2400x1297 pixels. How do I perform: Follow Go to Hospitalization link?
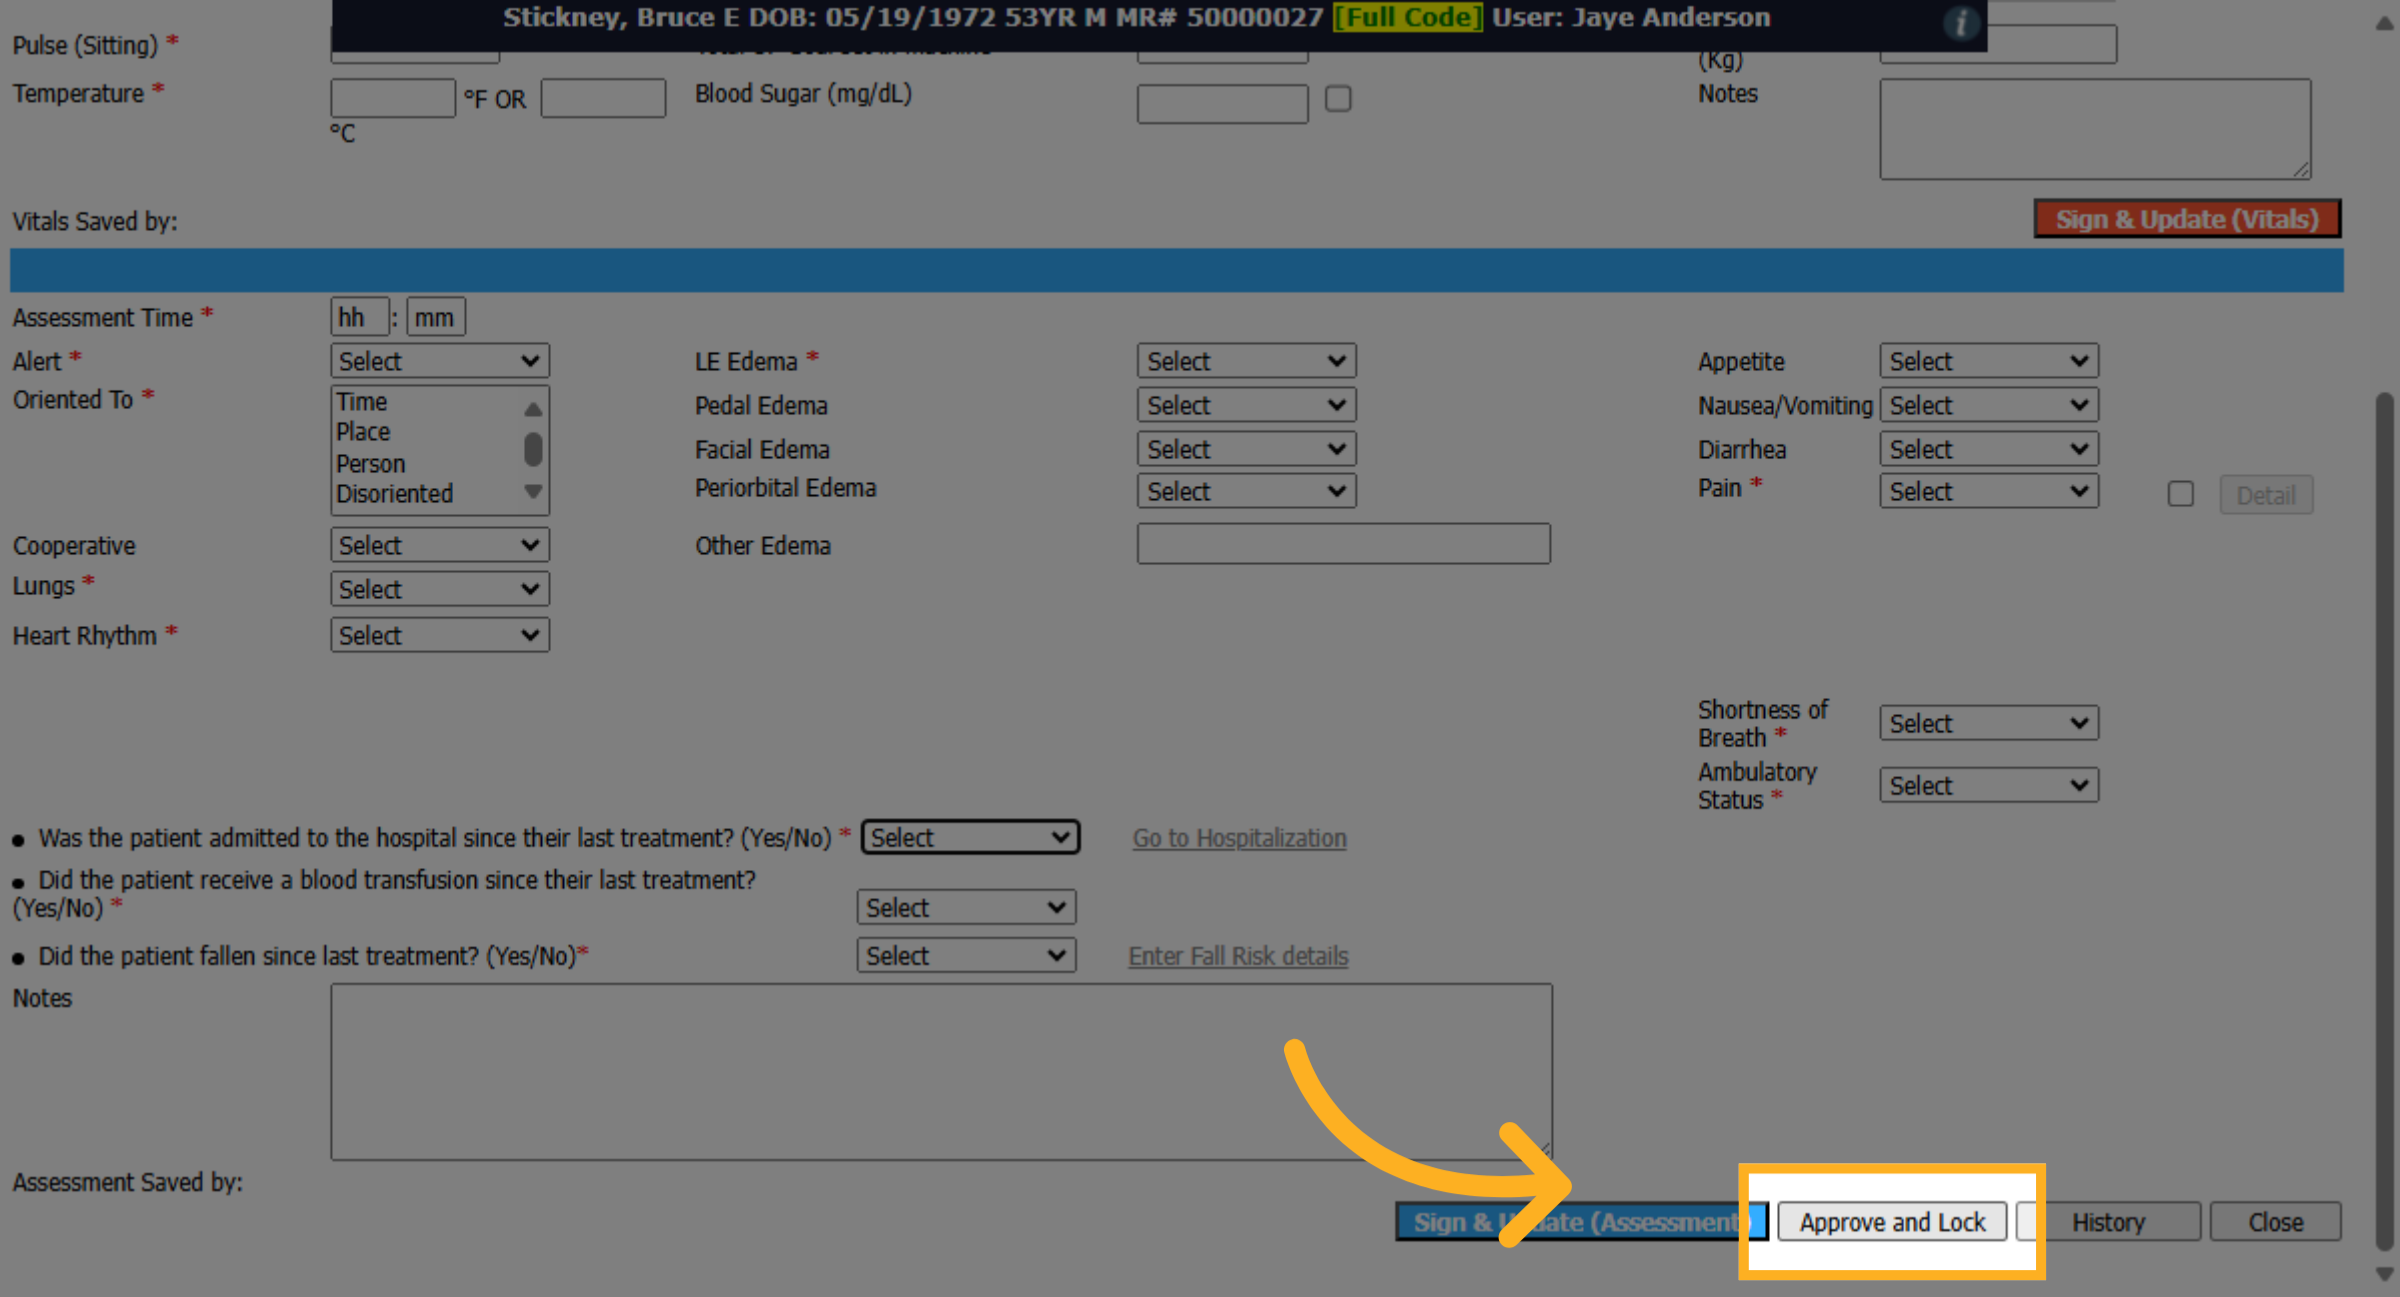(1239, 838)
